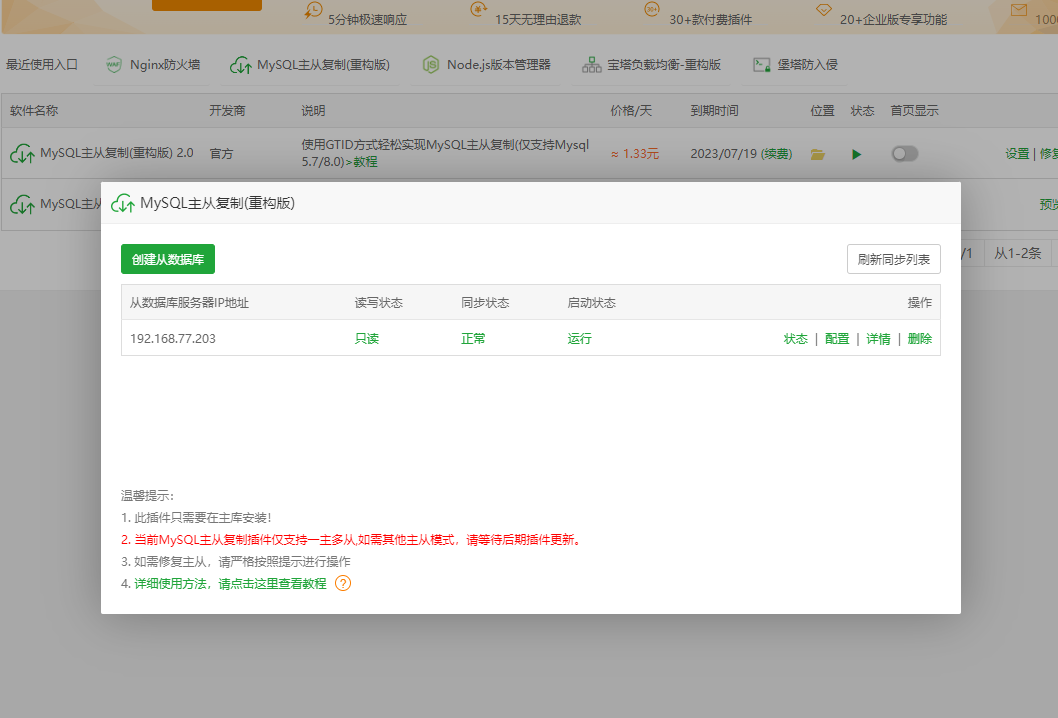The image size is (1058, 718).
Task: Click the 刷新同步列表 button
Action: pos(893,259)
